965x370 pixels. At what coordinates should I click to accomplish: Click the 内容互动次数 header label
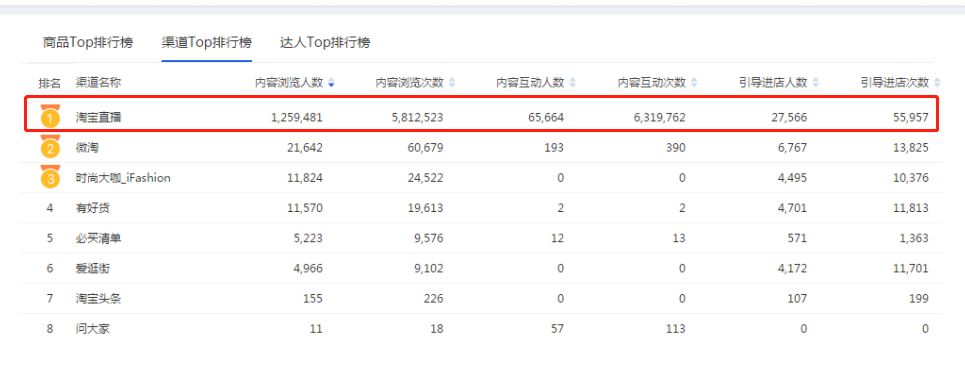[x=652, y=83]
